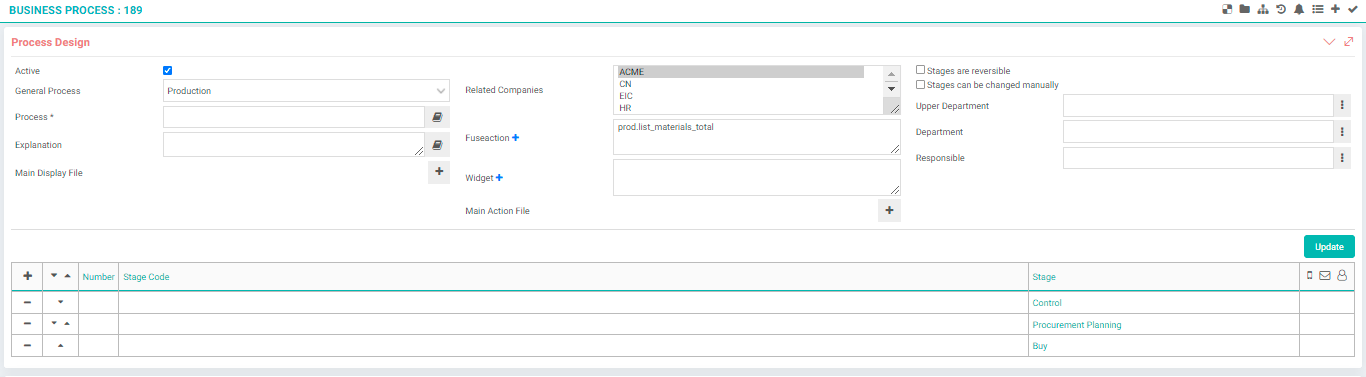Add a Main Action File

pyautogui.click(x=889, y=210)
